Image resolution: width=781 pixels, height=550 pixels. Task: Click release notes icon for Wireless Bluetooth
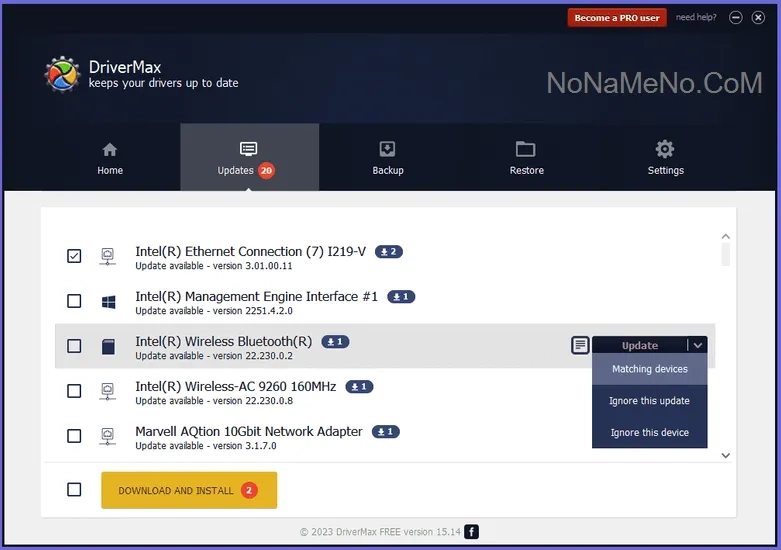580,345
